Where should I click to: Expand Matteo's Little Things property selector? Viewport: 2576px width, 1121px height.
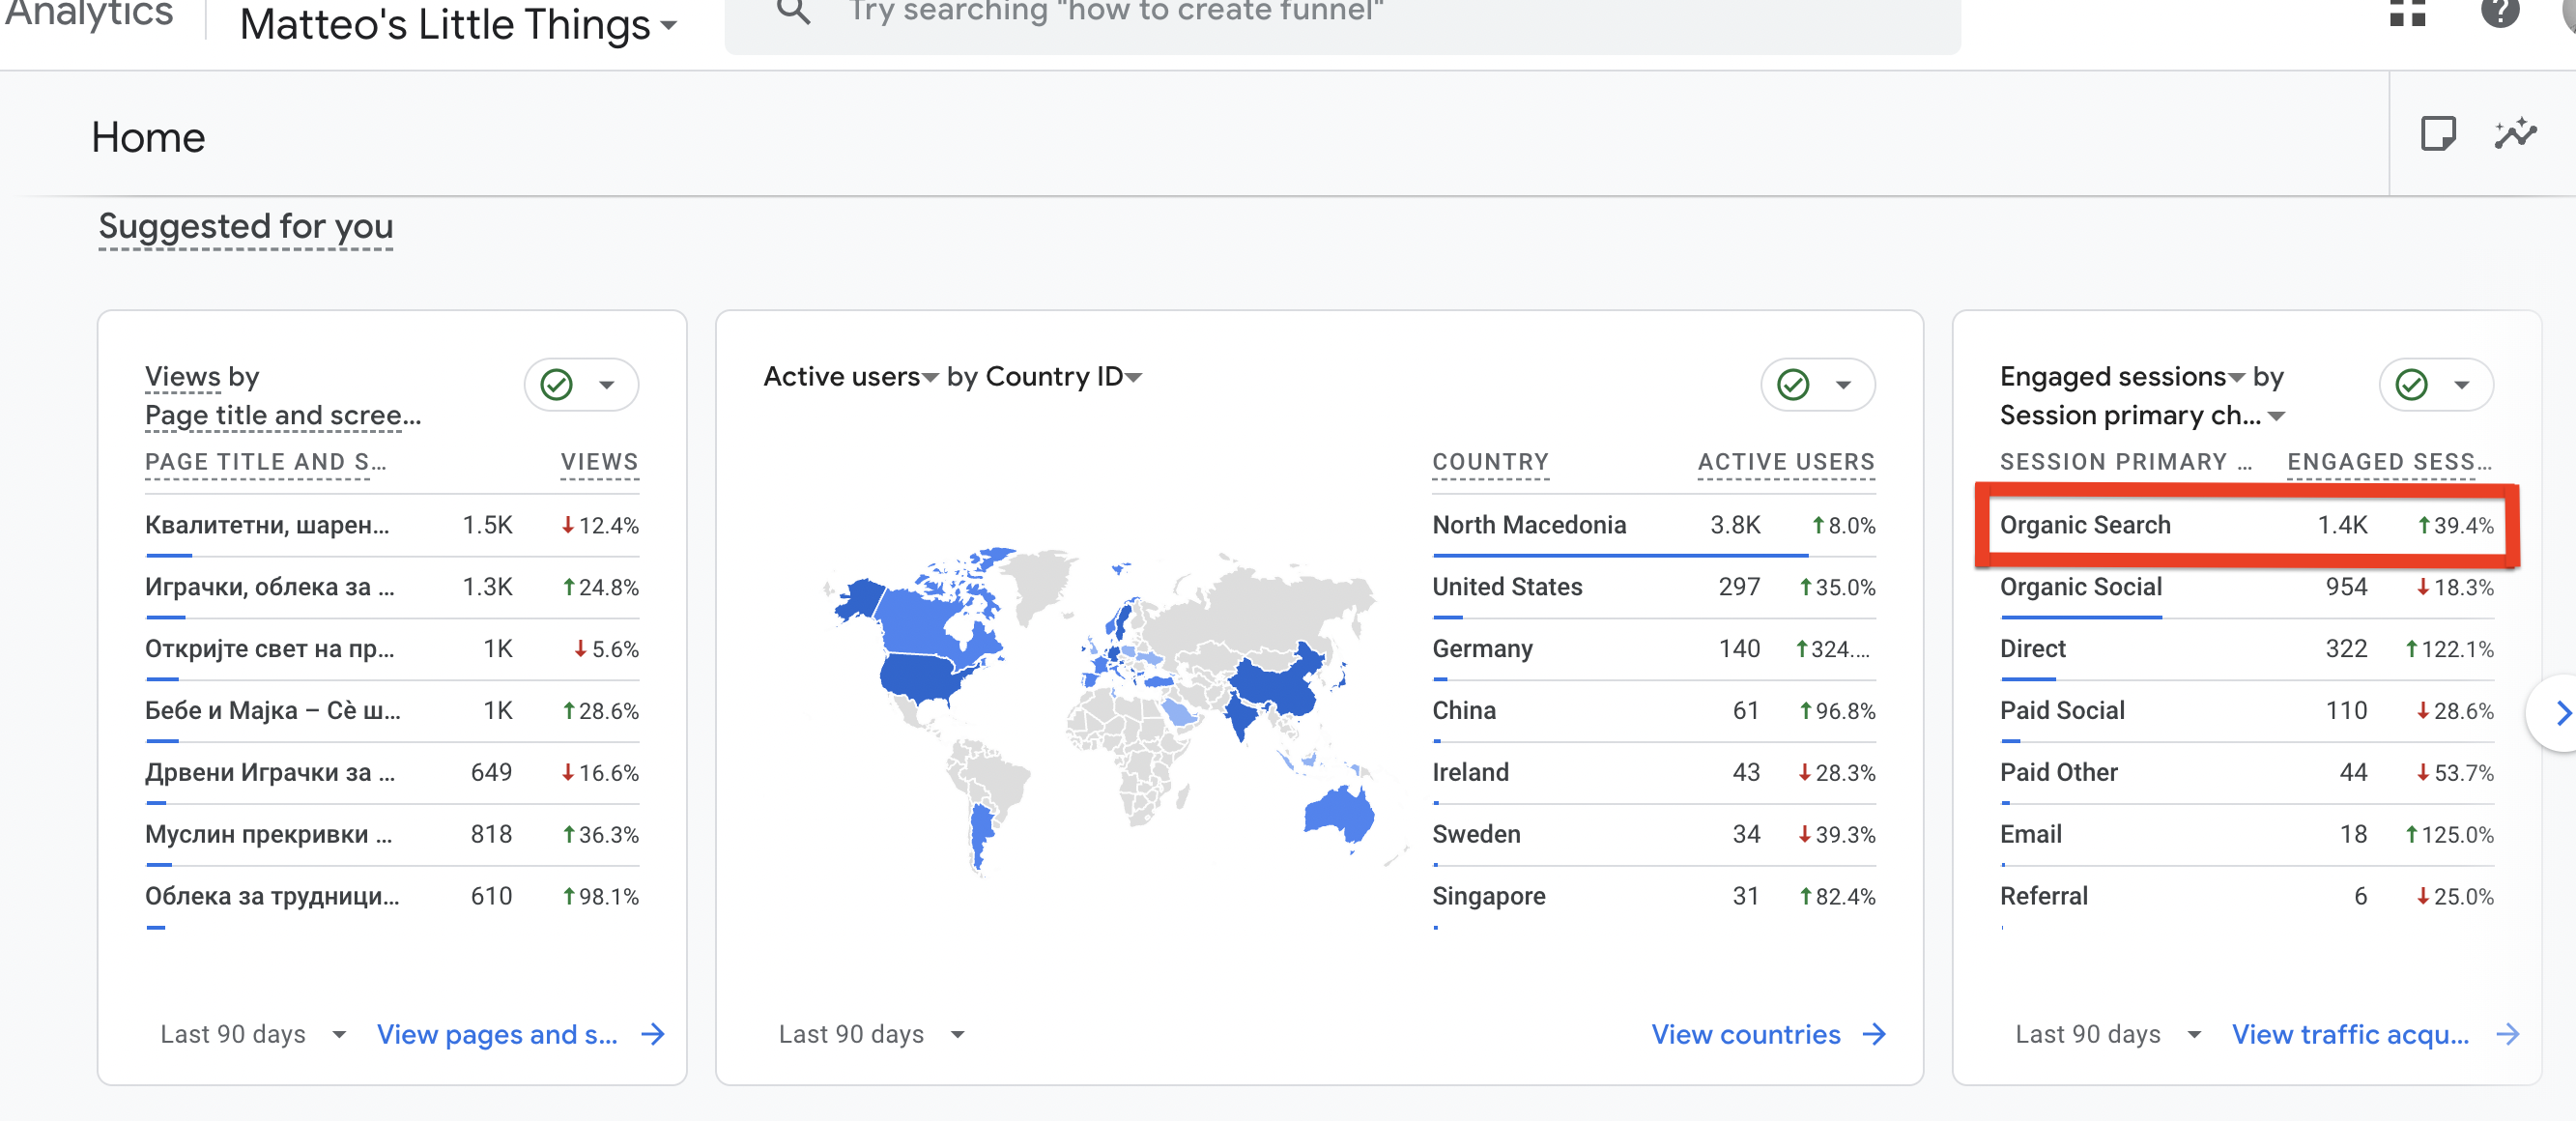point(458,24)
